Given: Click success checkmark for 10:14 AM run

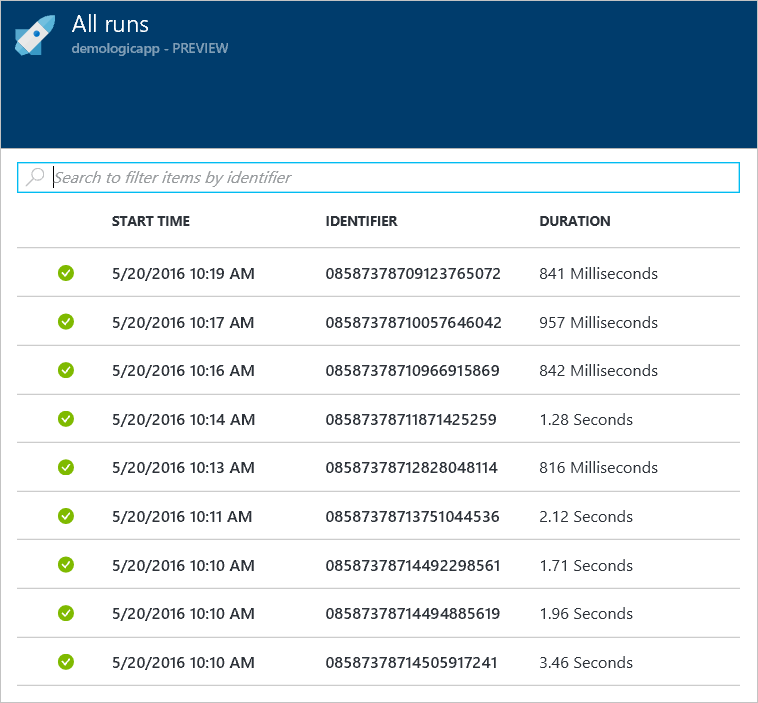Looking at the screenshot, I should (x=66, y=419).
